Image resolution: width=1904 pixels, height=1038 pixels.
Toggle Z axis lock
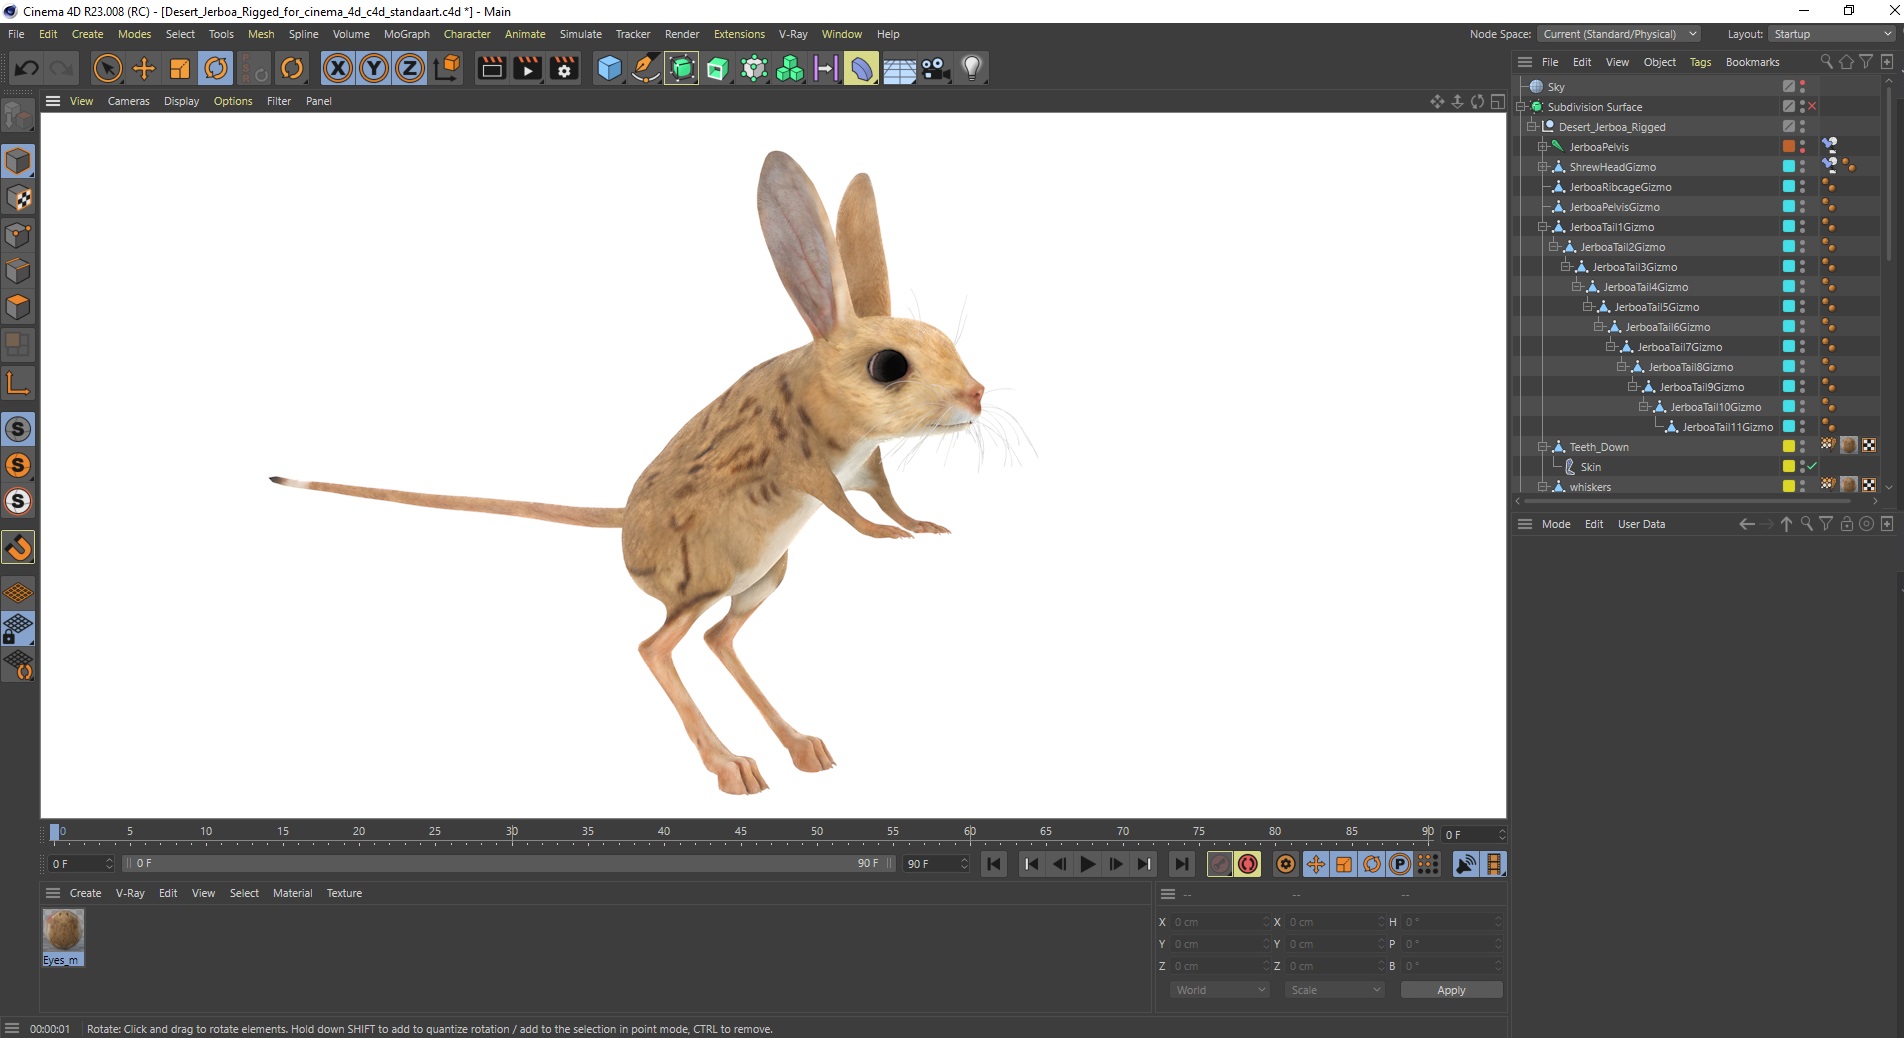coord(410,68)
